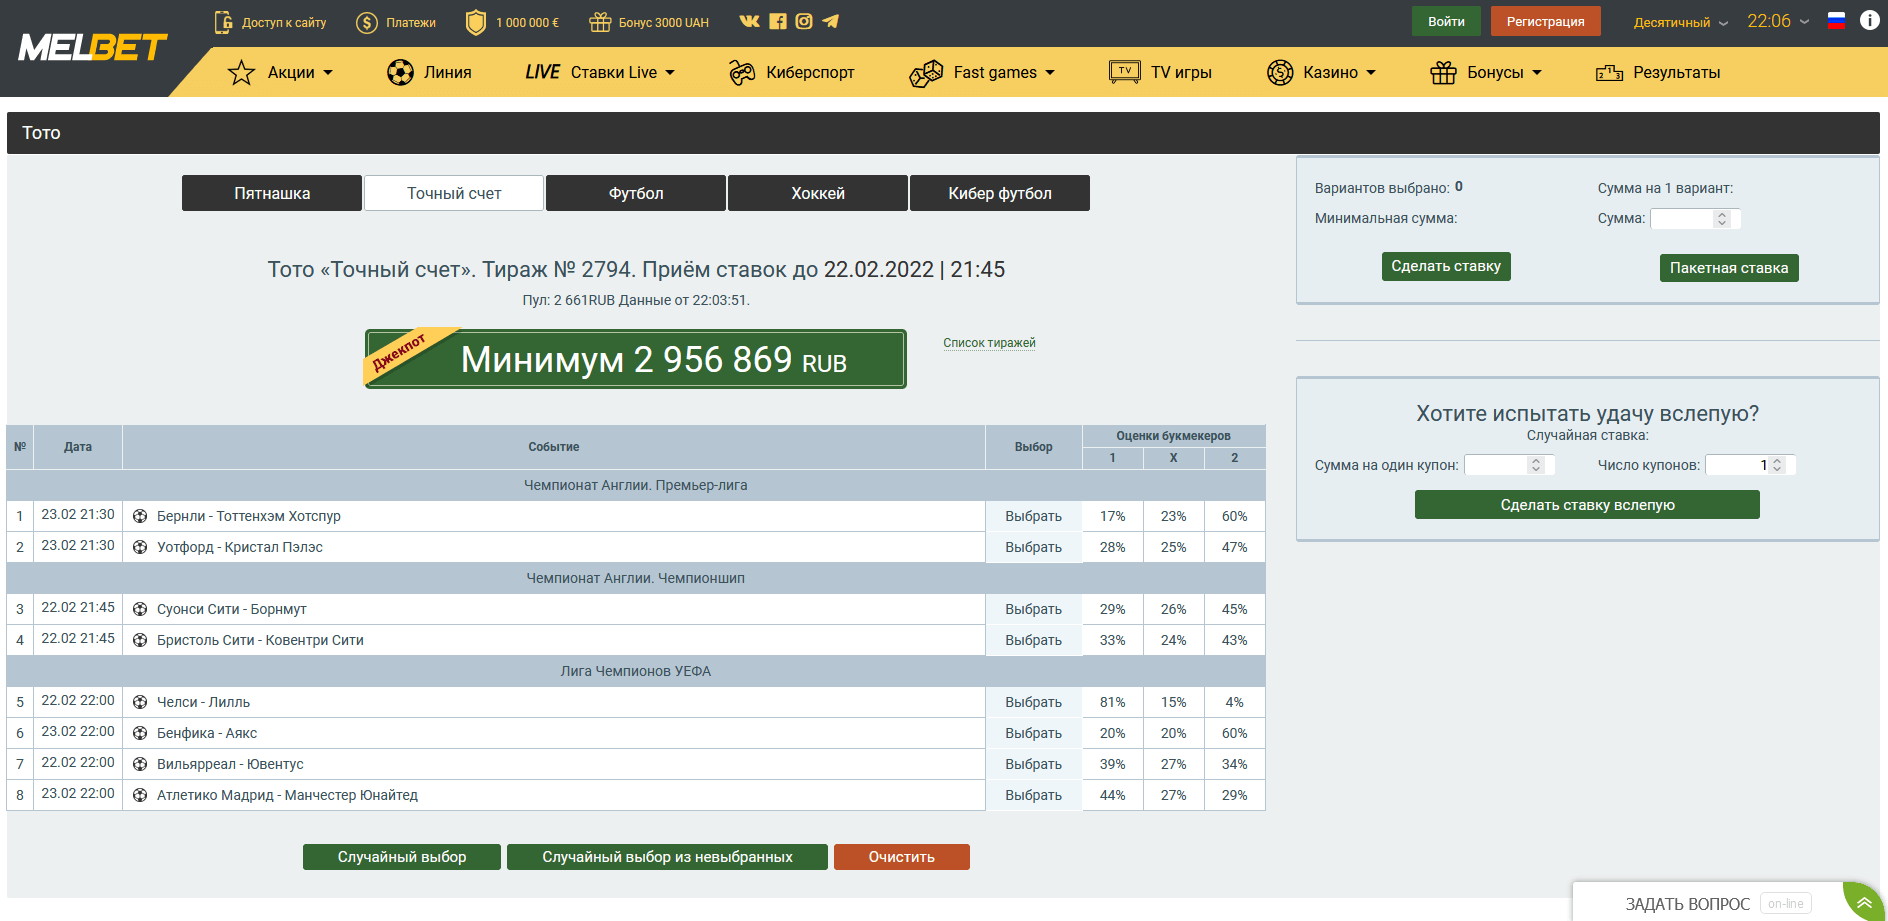The height and width of the screenshot is (921, 1888).
Task: Open the Линия menu item
Action: 429,72
